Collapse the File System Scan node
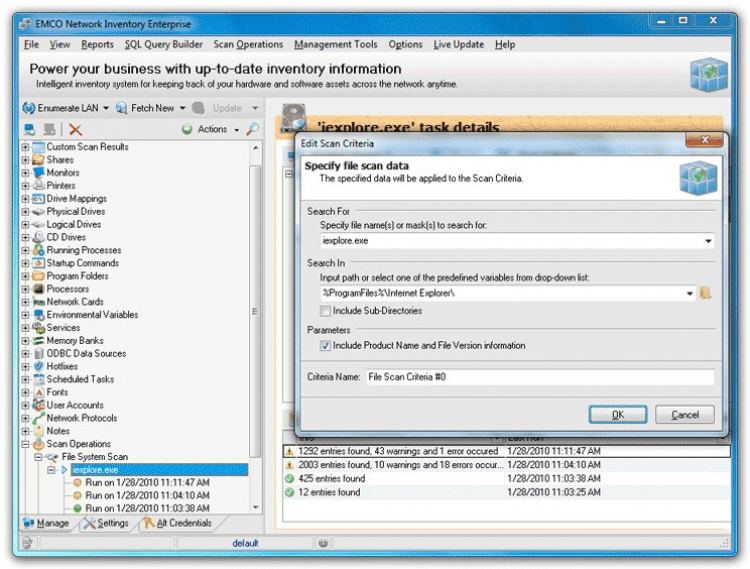The width and height of the screenshot is (750, 569). click(38, 457)
